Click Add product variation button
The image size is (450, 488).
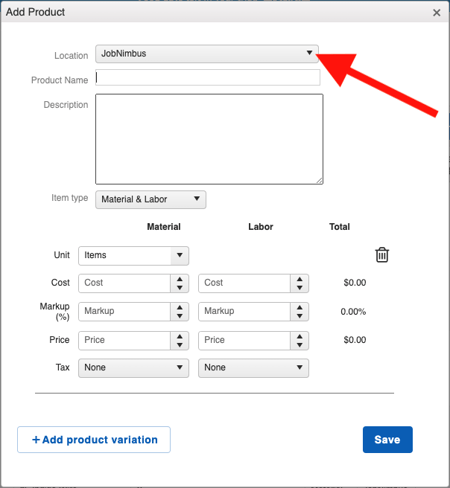(x=94, y=439)
